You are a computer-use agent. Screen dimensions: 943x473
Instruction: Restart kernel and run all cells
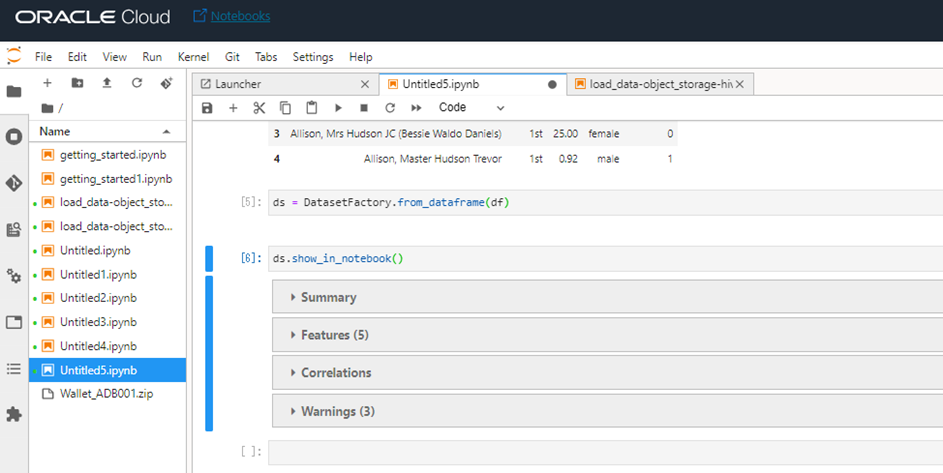click(x=416, y=108)
